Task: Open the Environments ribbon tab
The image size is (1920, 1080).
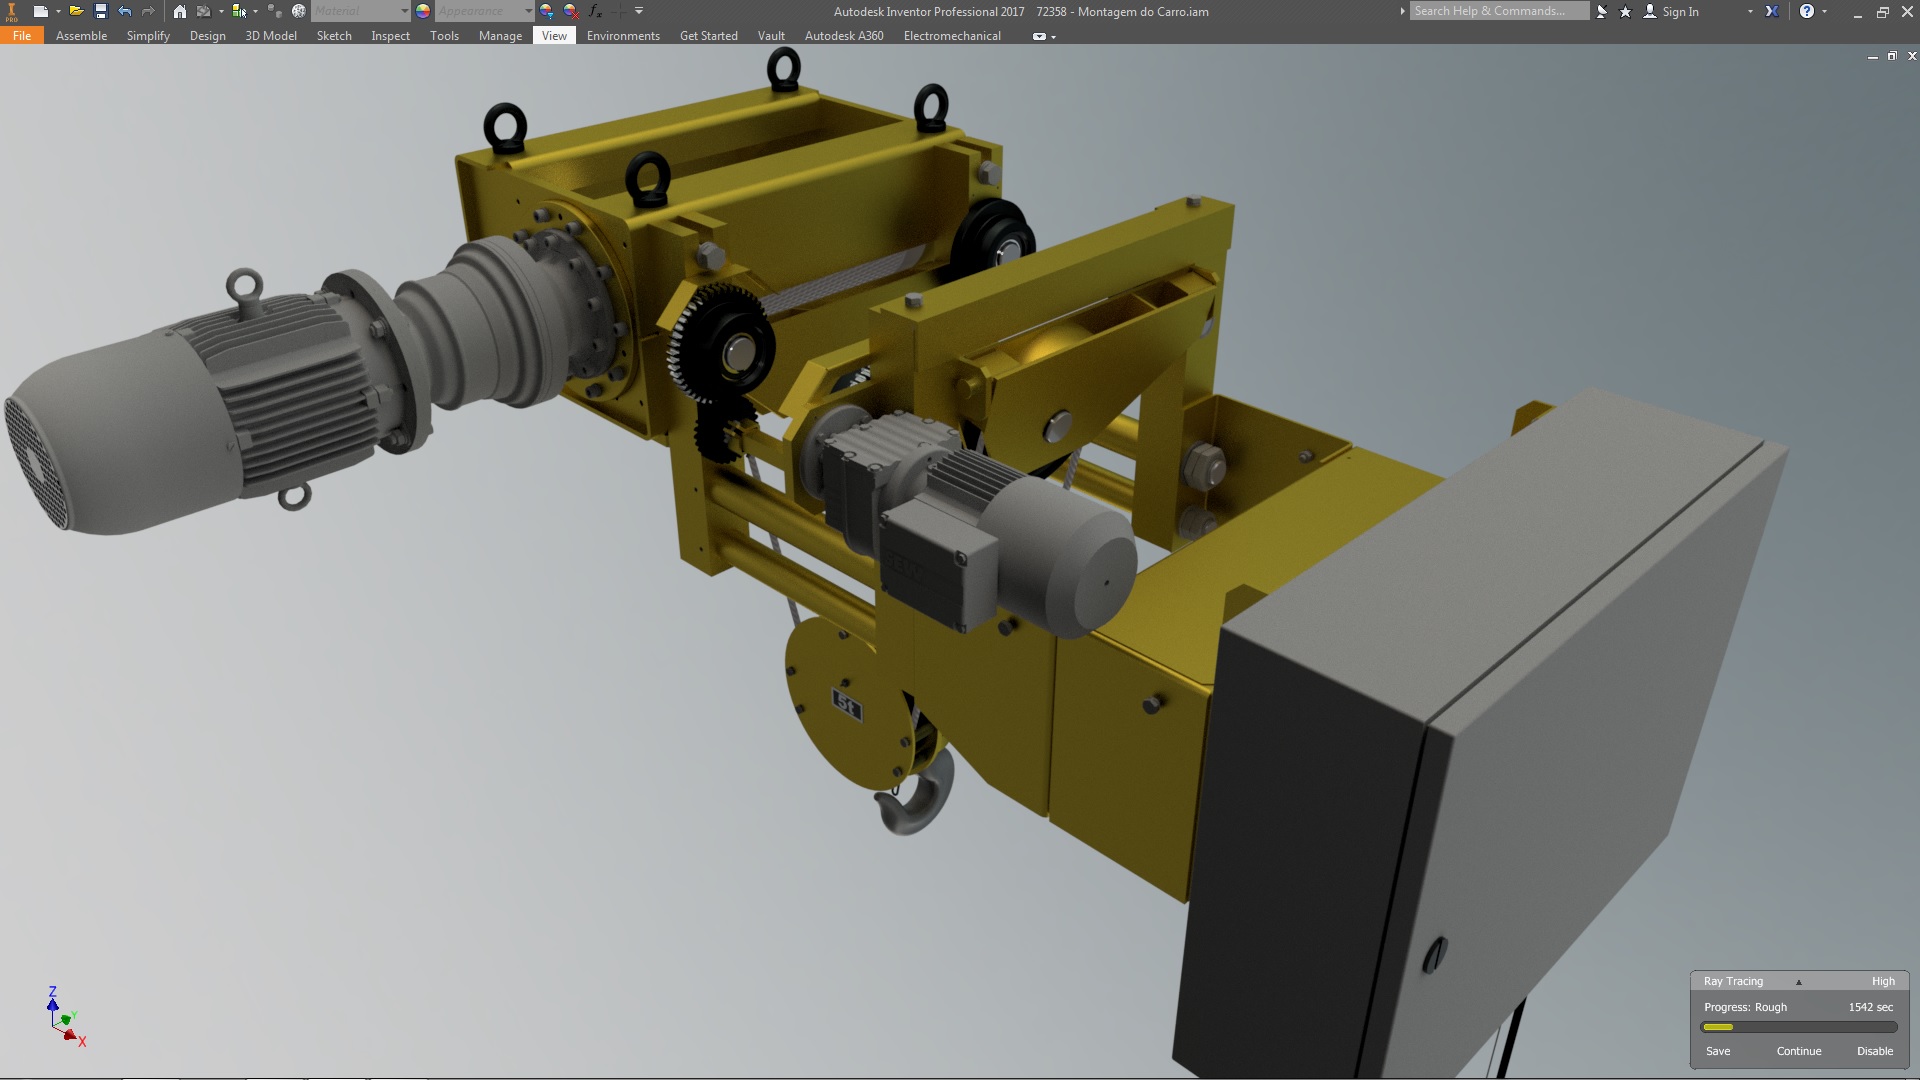Action: click(x=622, y=35)
